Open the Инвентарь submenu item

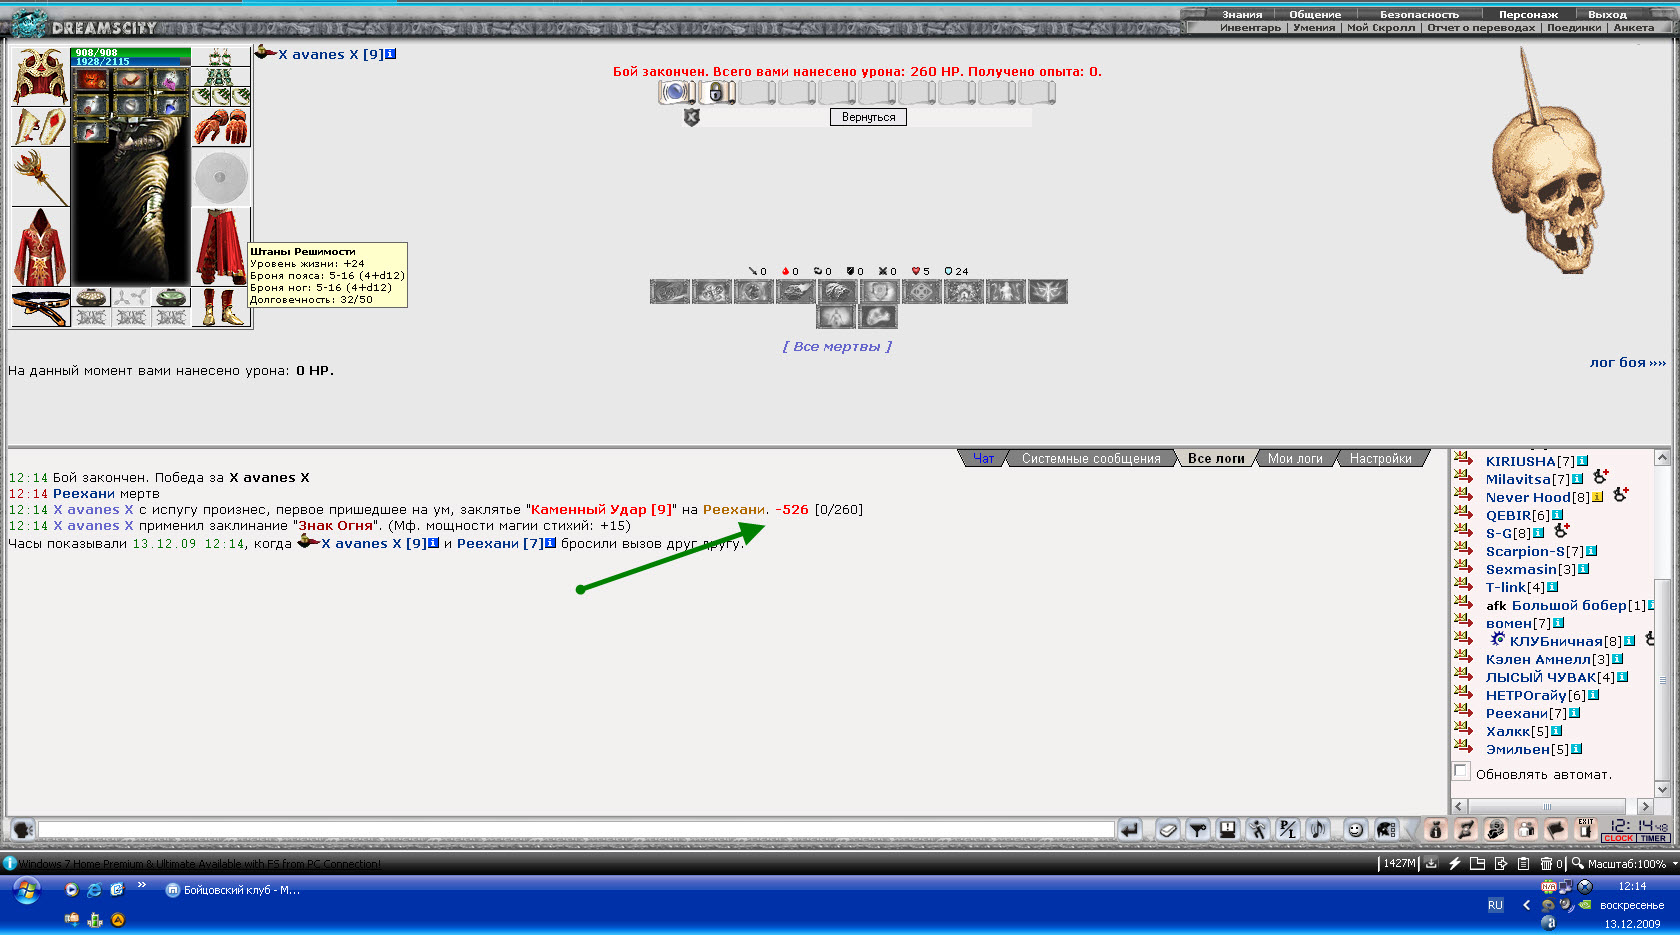pyautogui.click(x=1250, y=28)
